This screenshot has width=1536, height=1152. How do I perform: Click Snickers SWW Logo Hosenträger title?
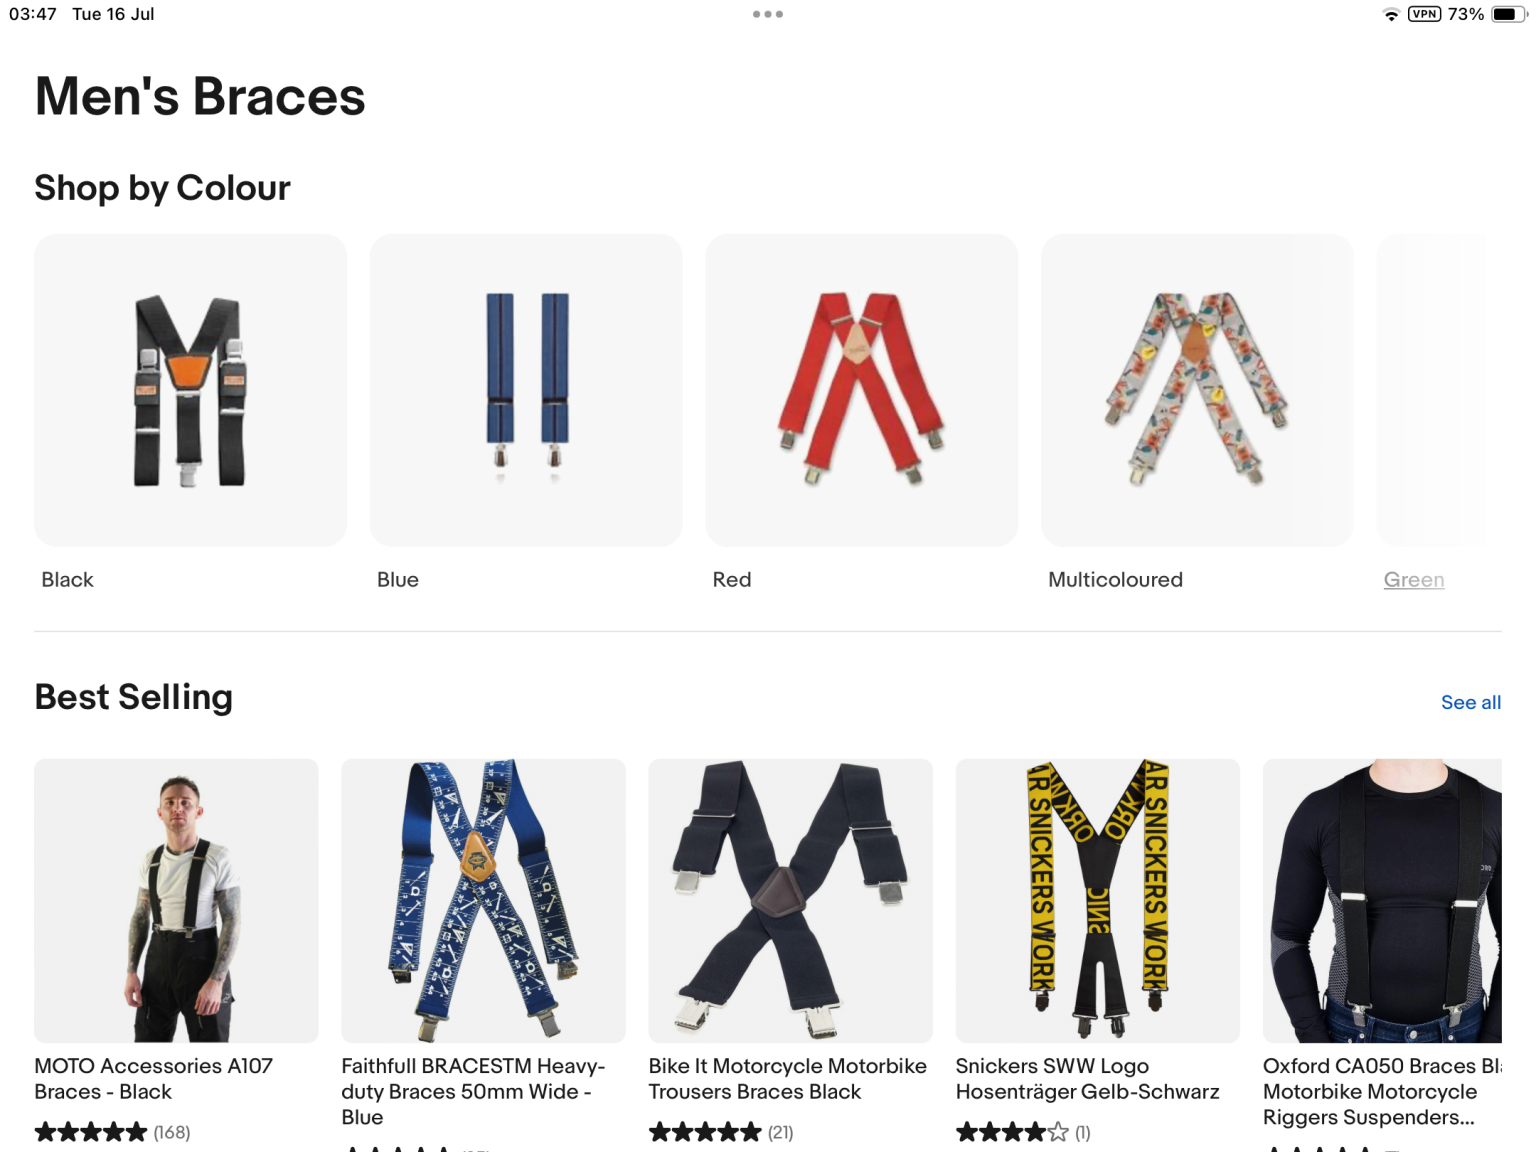point(1087,1079)
